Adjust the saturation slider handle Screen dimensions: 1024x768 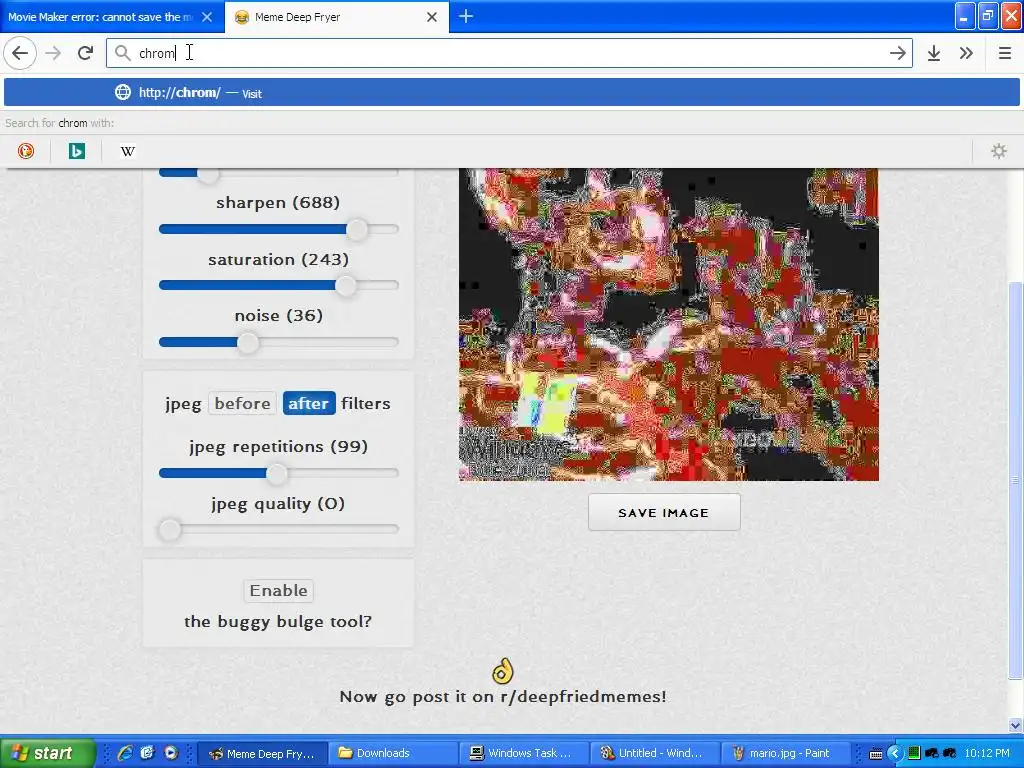(x=345, y=285)
